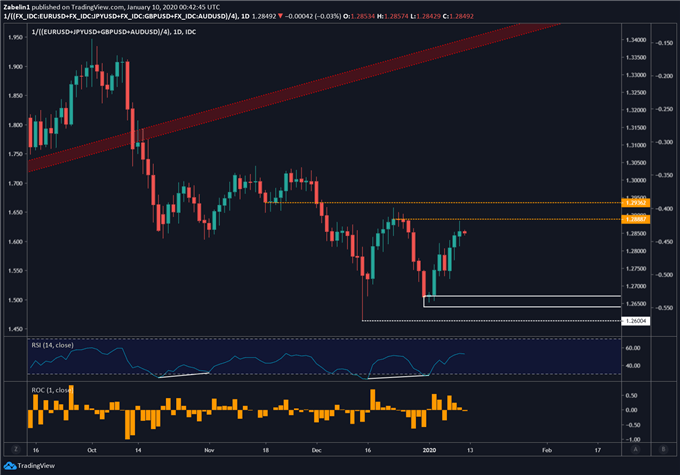Select the left white trendline under RSI
Image resolution: width=680 pixels, height=475 pixels.
184,375
